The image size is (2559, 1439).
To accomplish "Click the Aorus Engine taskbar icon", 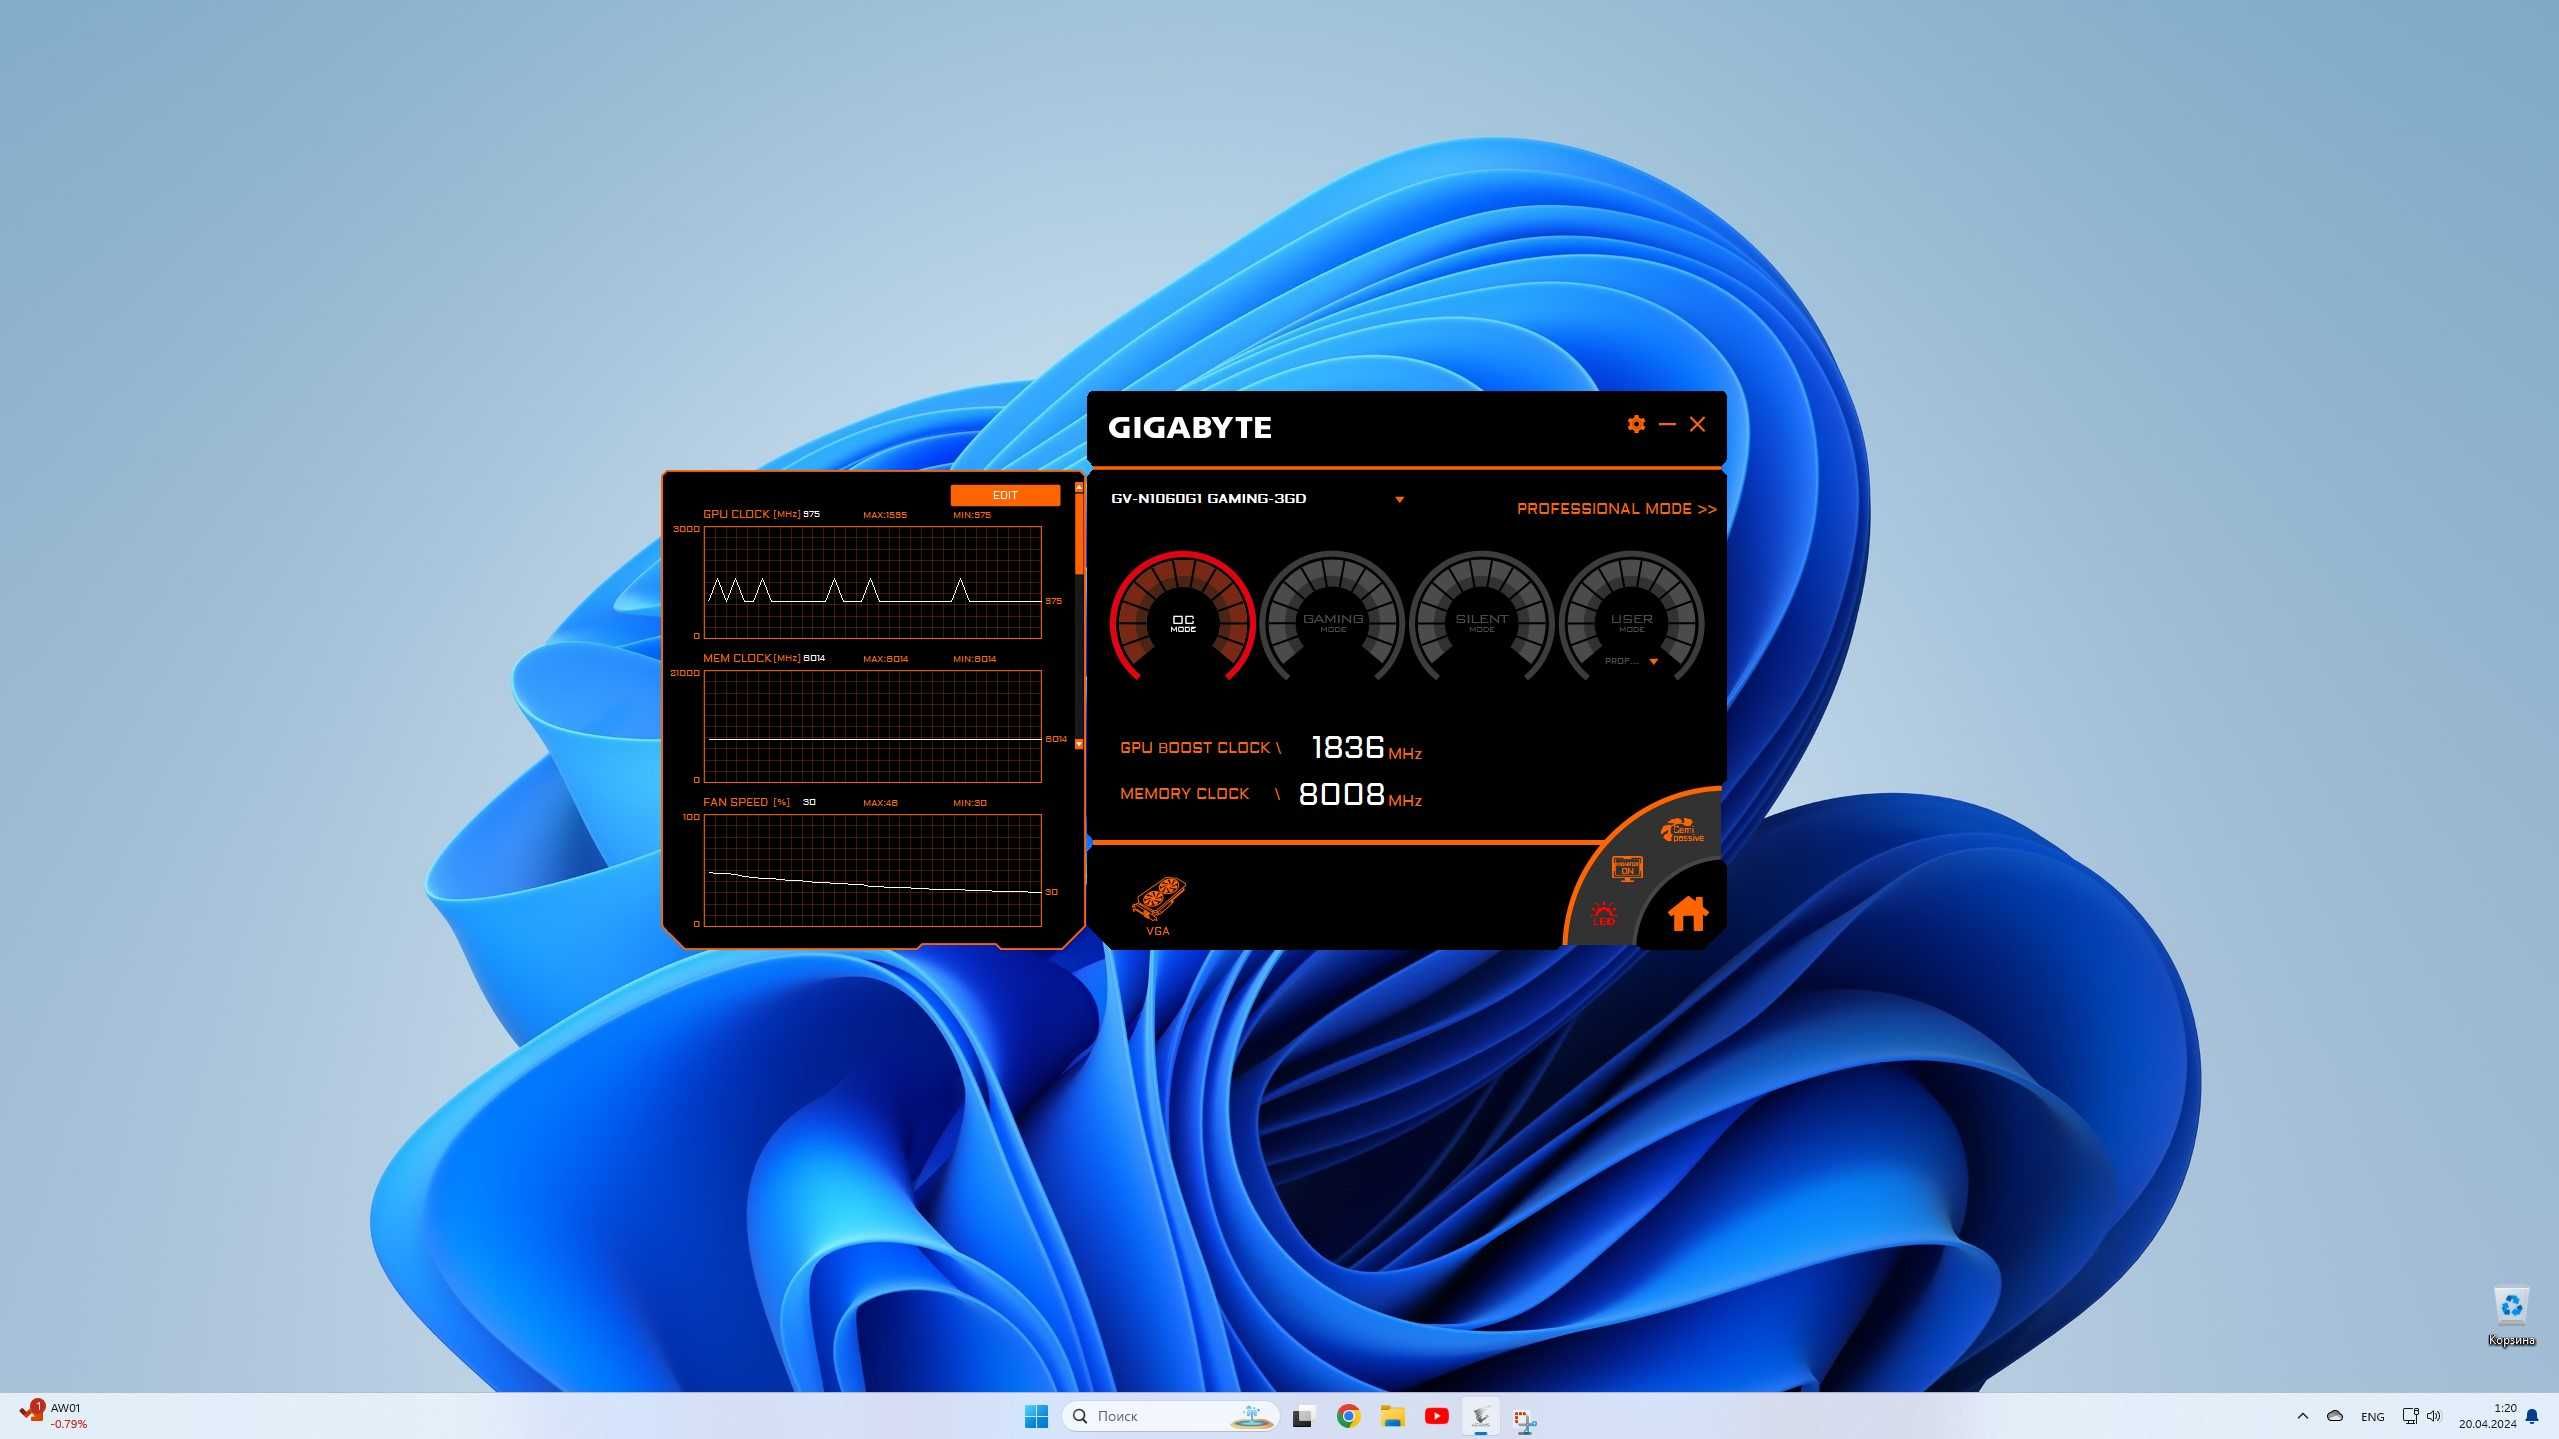I will click(x=1481, y=1416).
